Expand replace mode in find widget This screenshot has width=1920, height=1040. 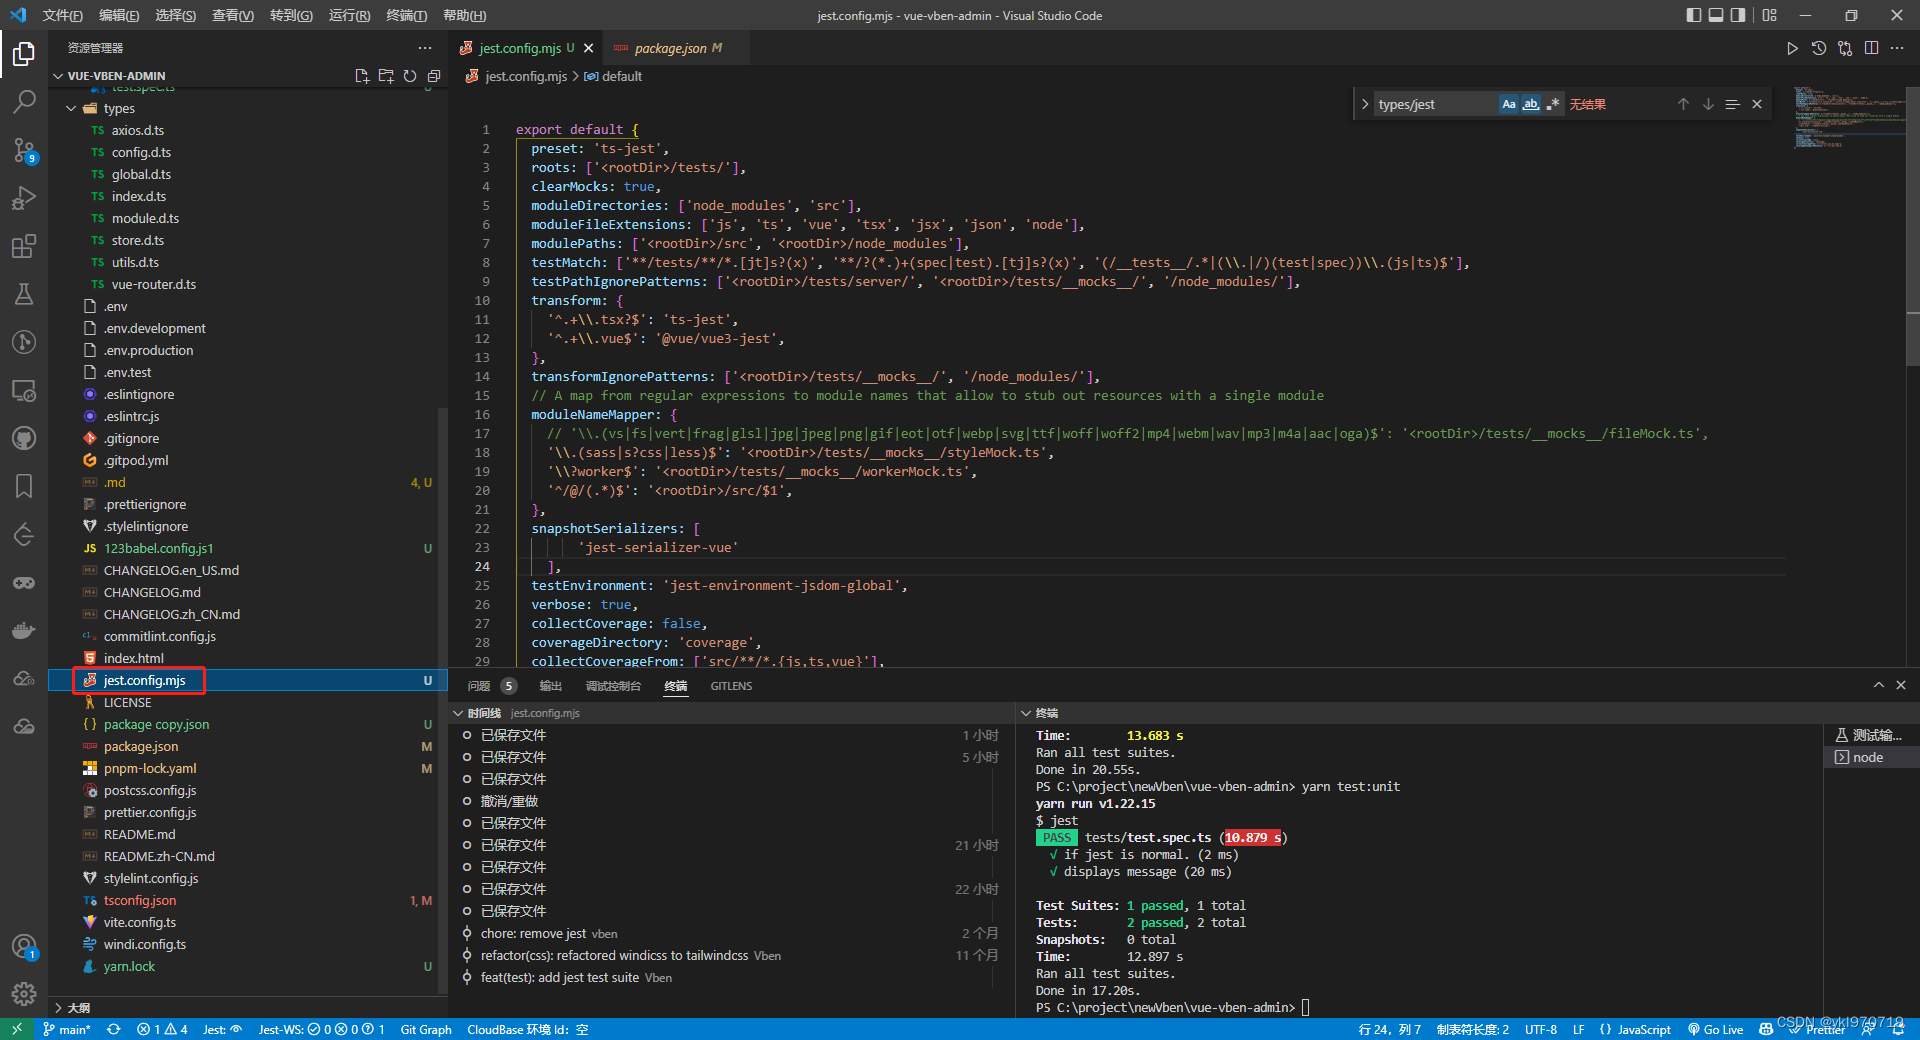coord(1365,104)
